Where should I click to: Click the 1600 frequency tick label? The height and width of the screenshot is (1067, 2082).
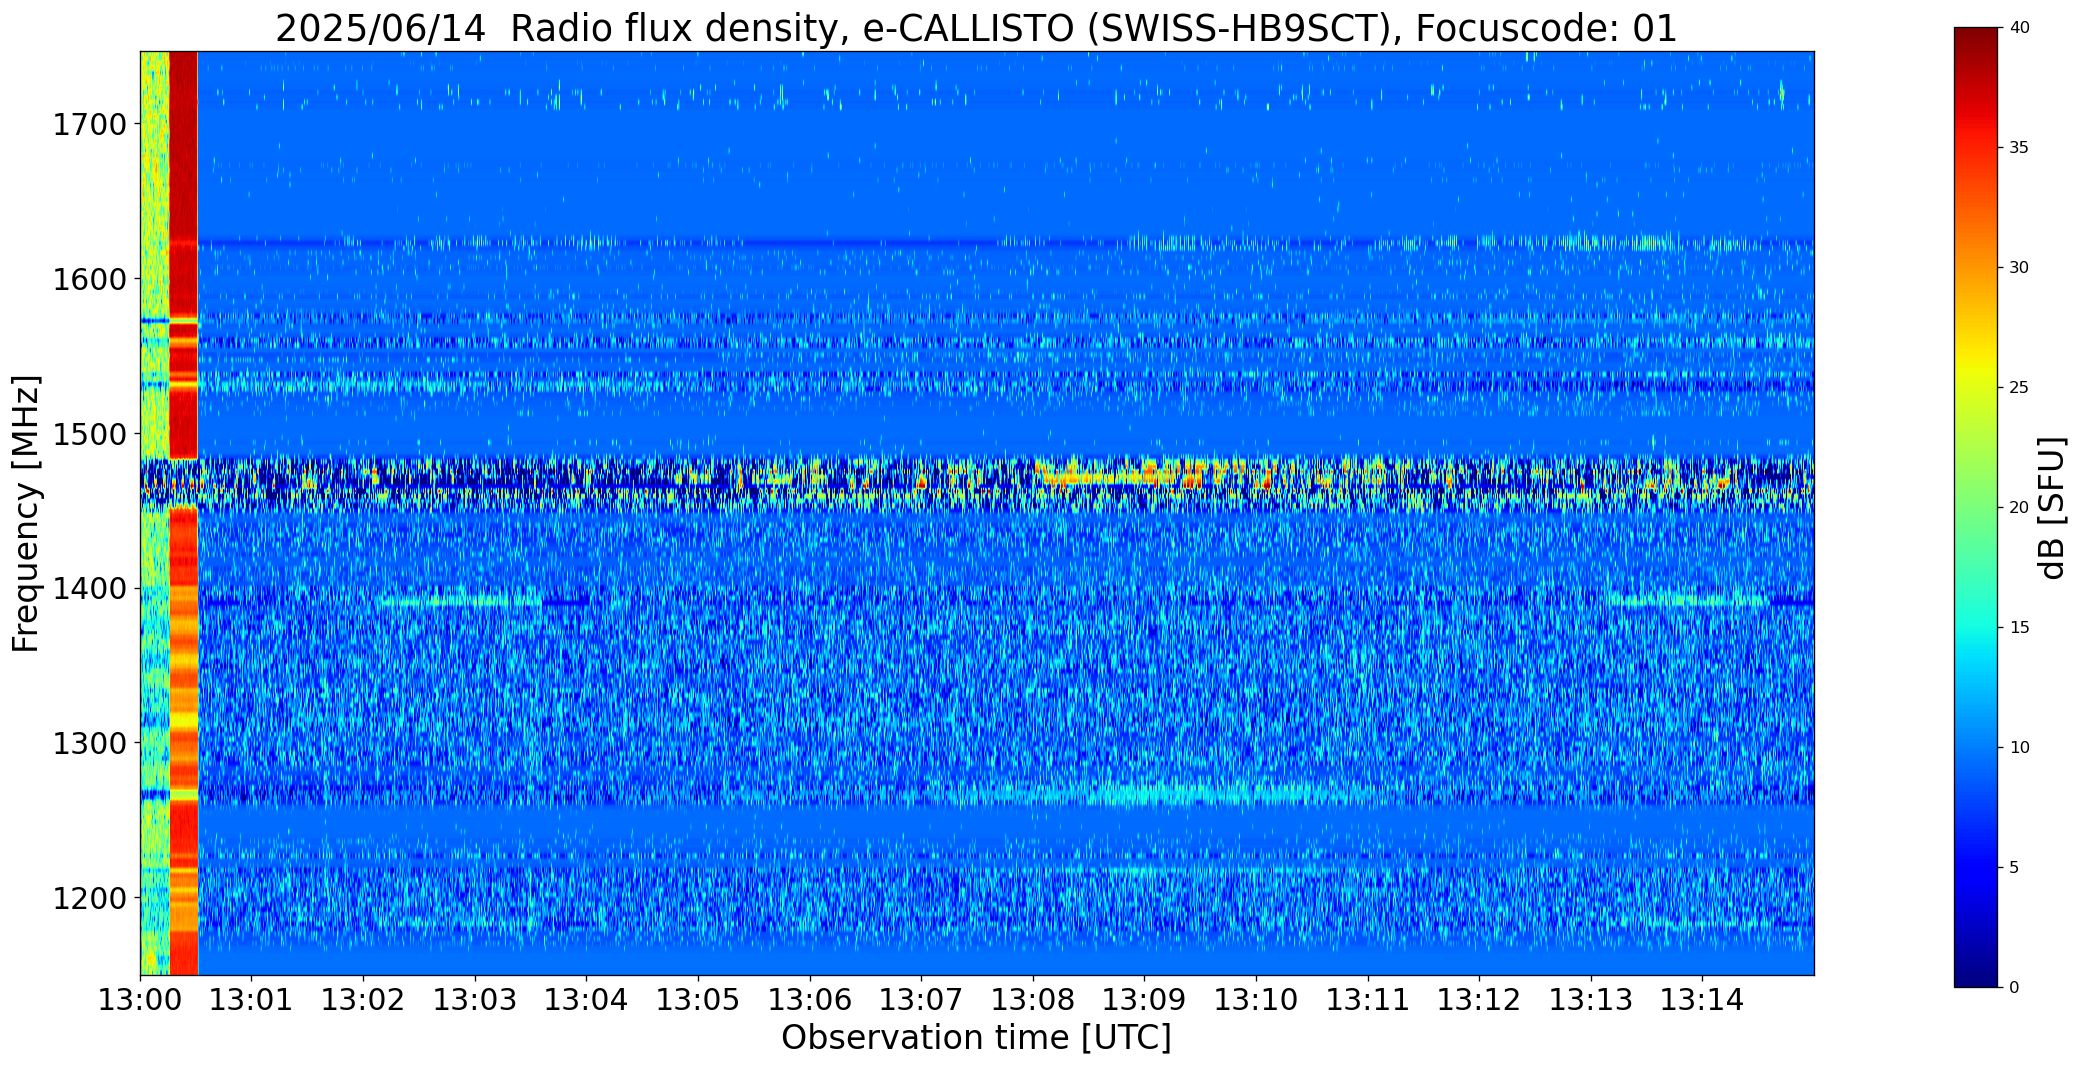(90, 279)
